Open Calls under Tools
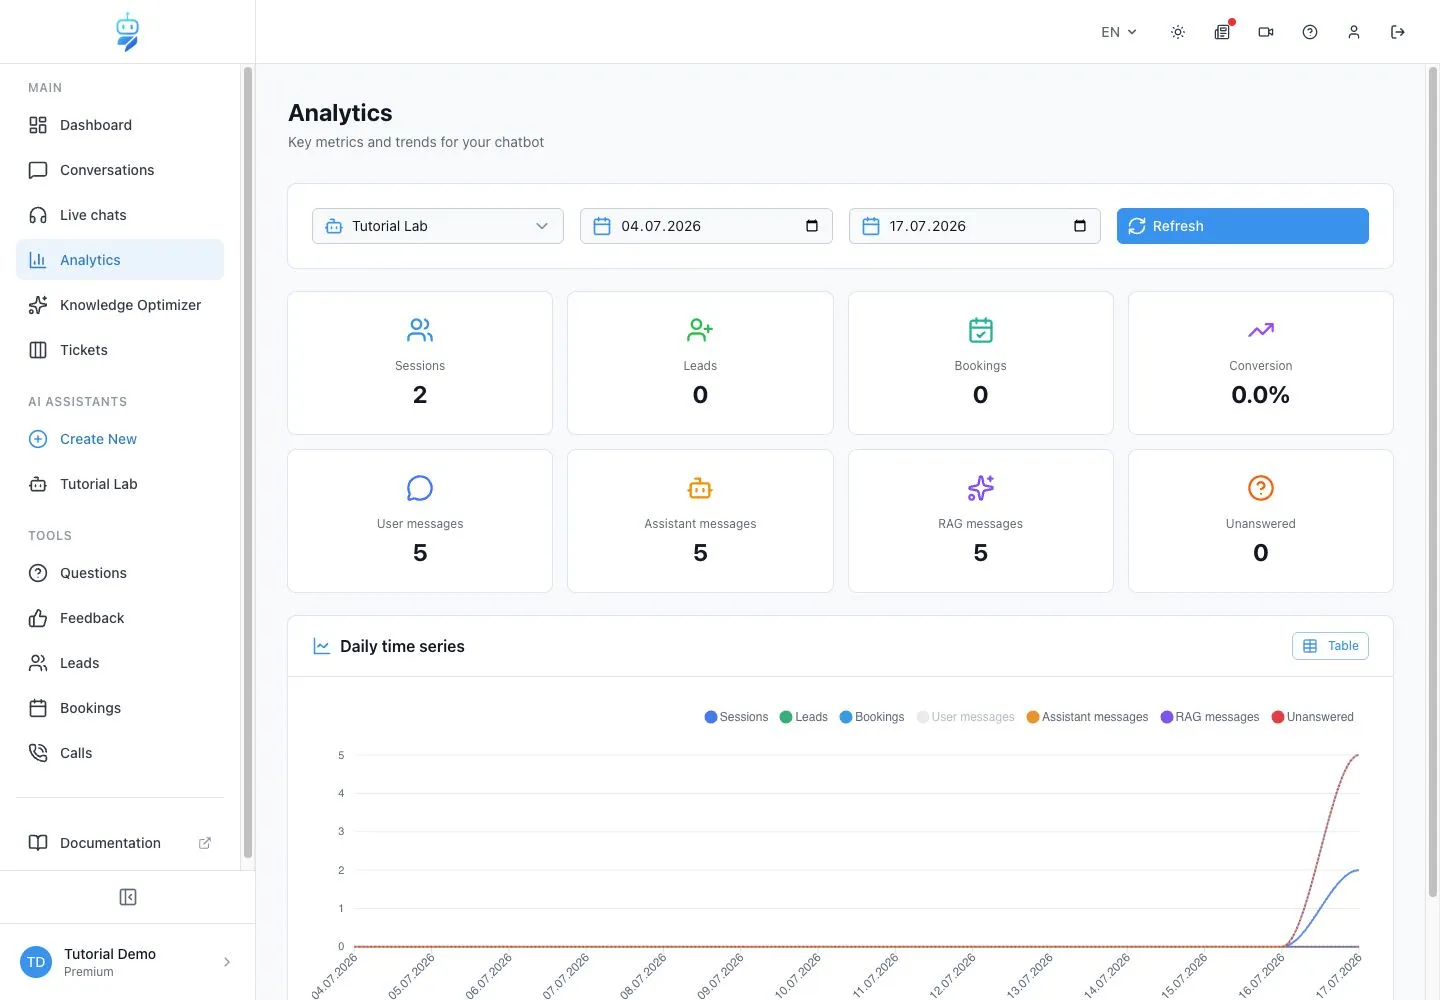The height and width of the screenshot is (1000, 1440). pos(120,753)
